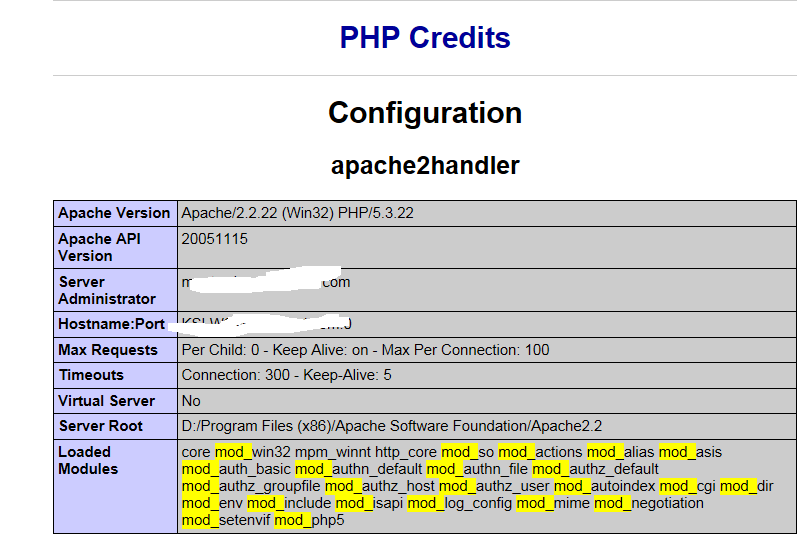
Task: Click the mod_asis module name
Action: click(690, 452)
